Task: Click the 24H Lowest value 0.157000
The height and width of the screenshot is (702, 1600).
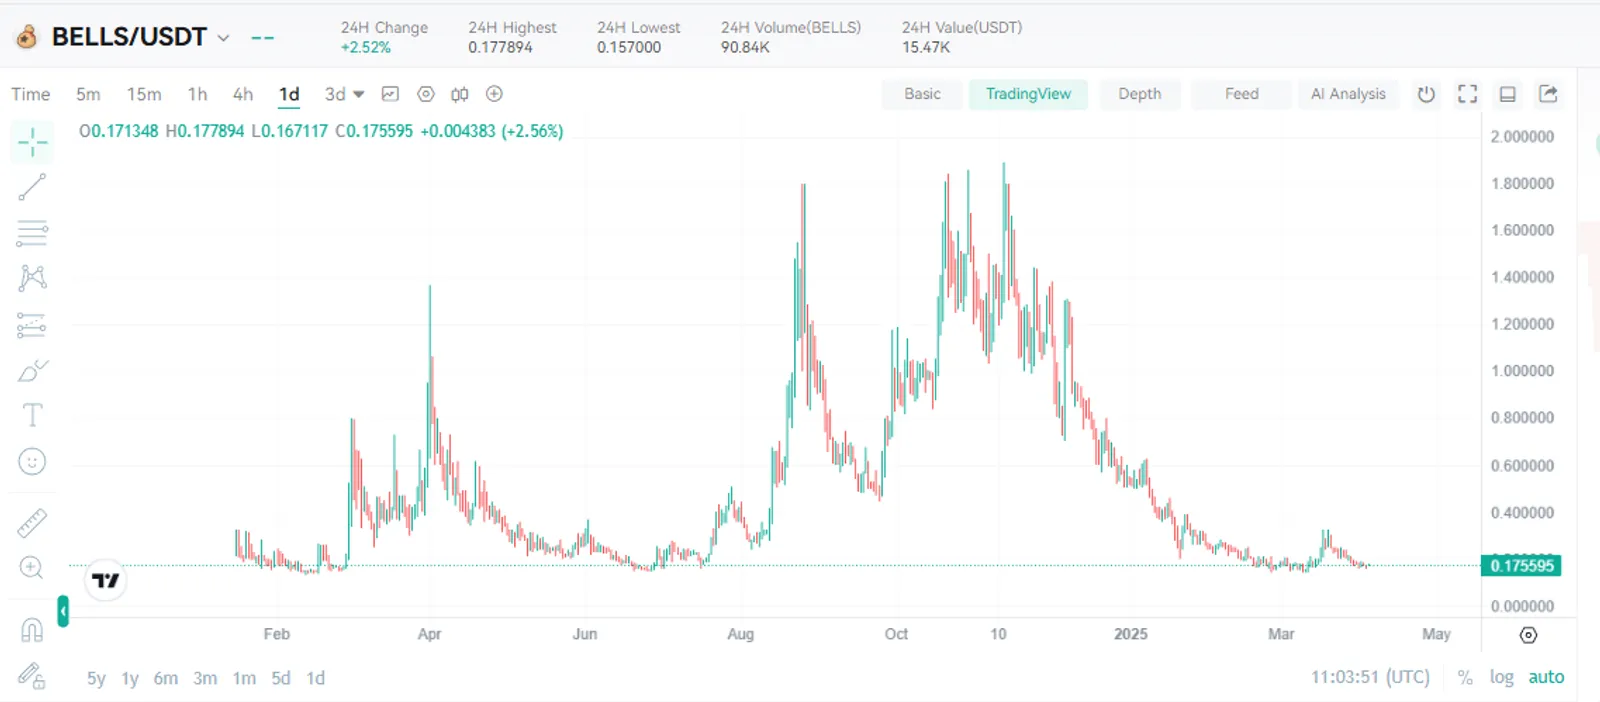Action: pyautogui.click(x=629, y=47)
